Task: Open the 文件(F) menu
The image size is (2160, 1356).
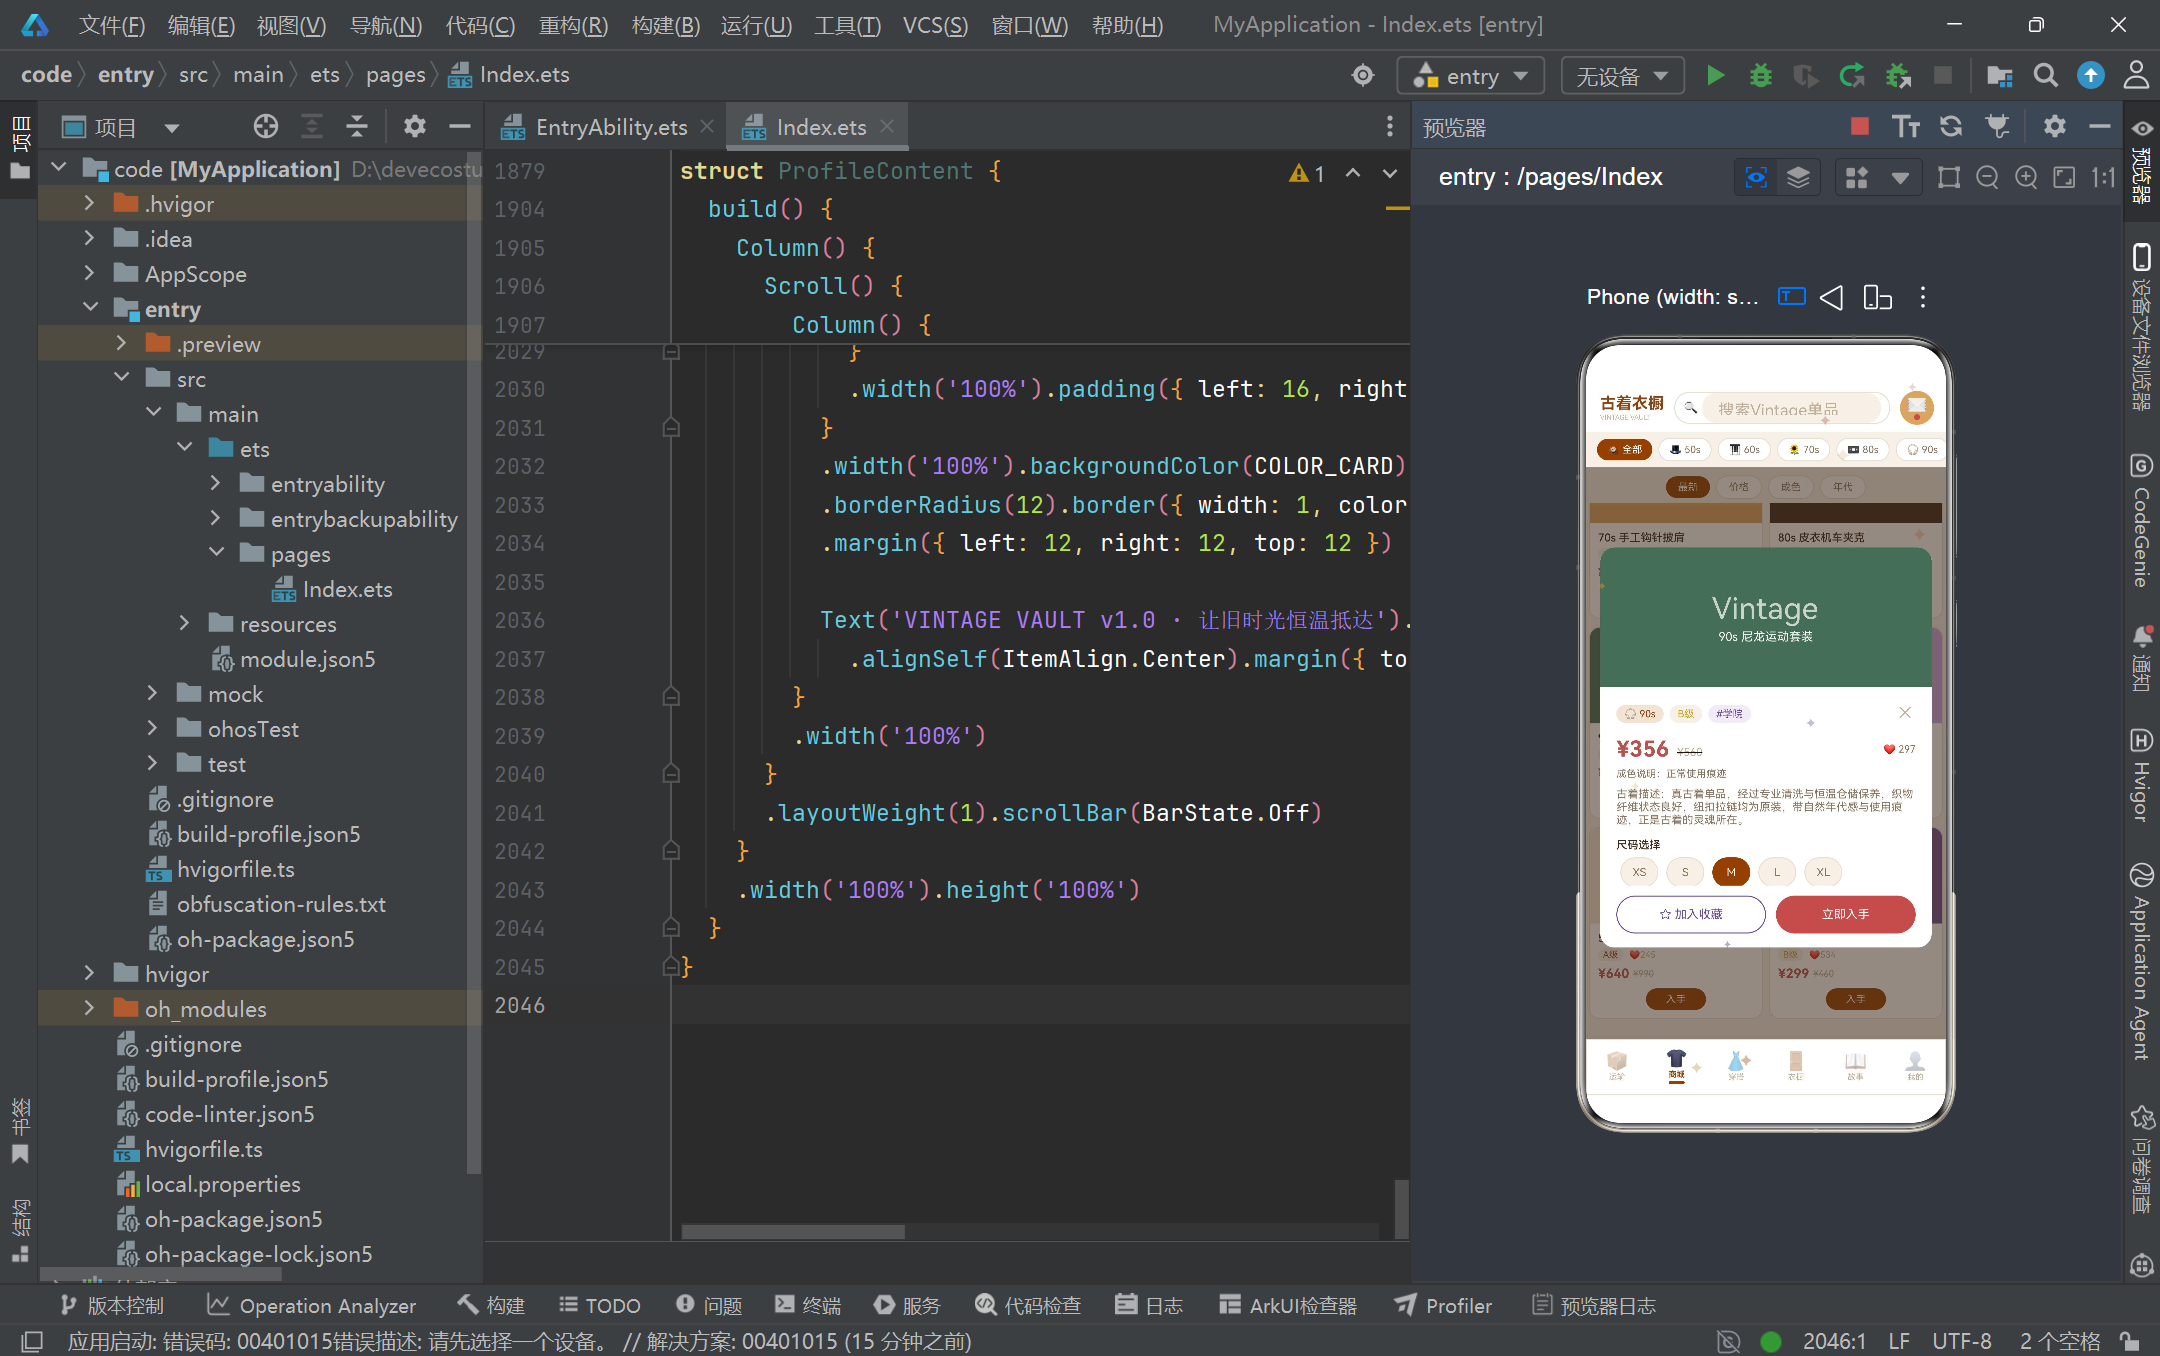Action: pos(111,25)
